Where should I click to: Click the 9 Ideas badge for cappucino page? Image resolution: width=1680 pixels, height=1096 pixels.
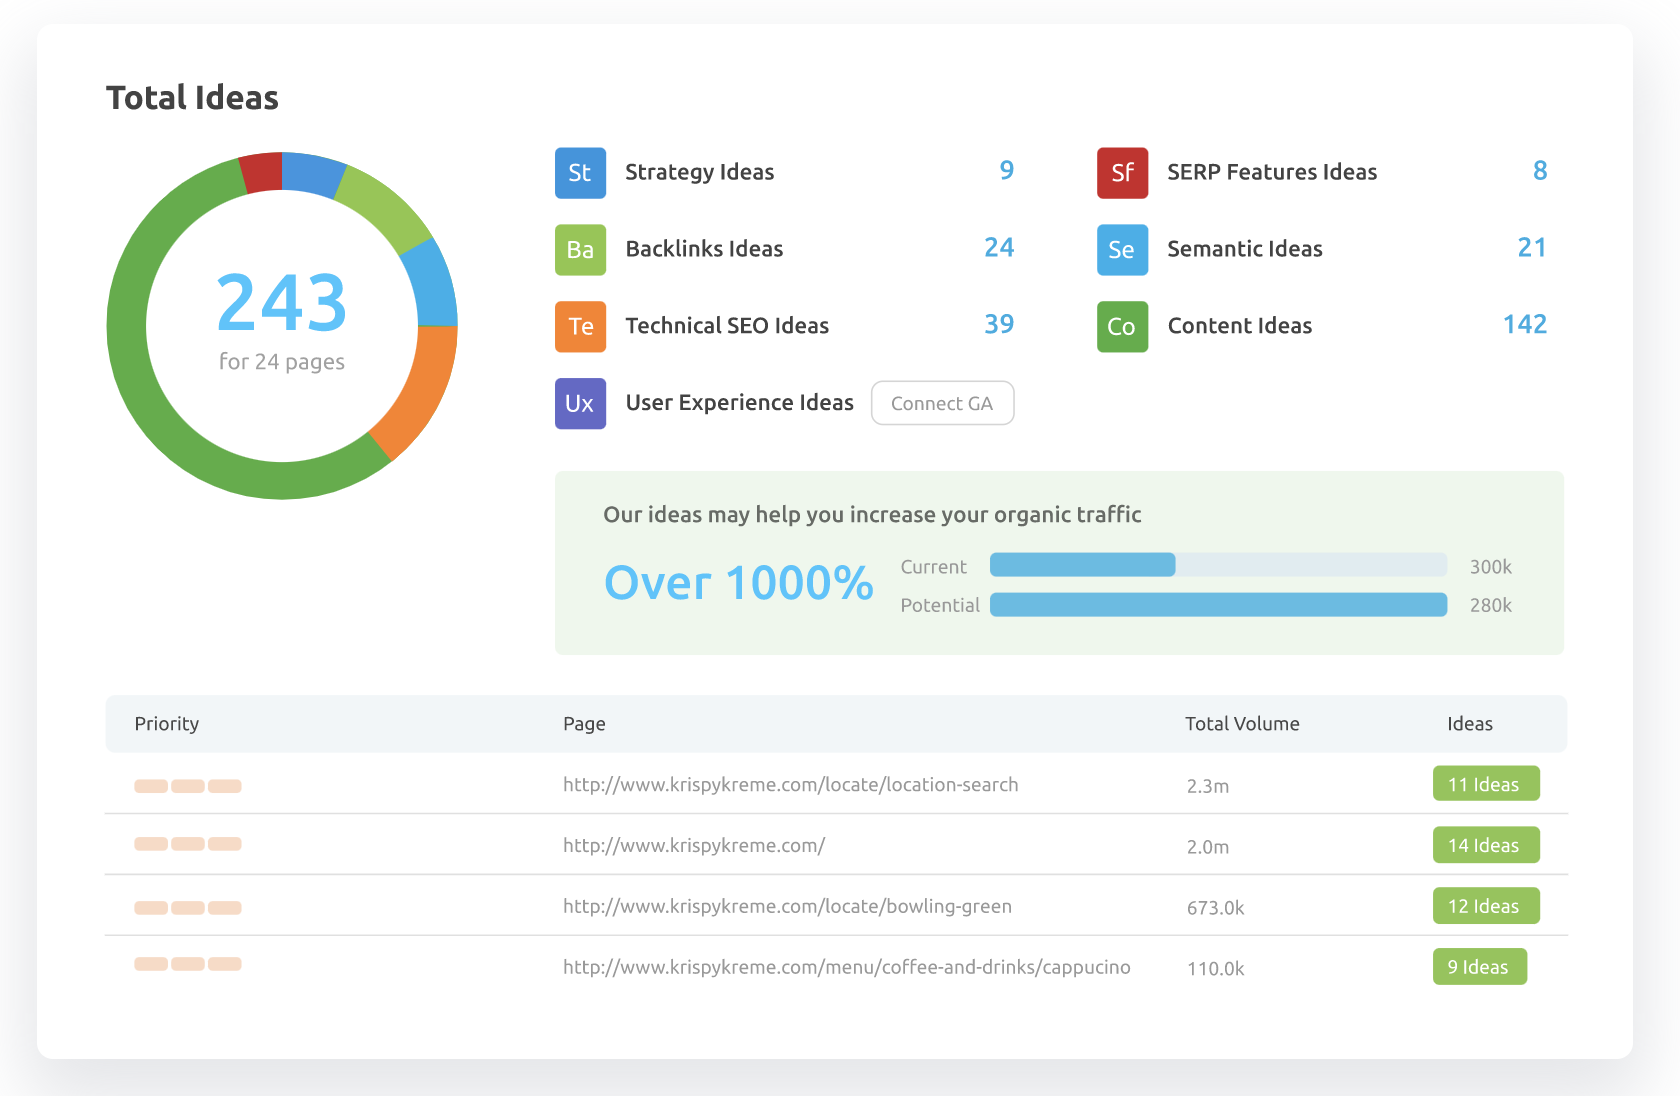1479,966
